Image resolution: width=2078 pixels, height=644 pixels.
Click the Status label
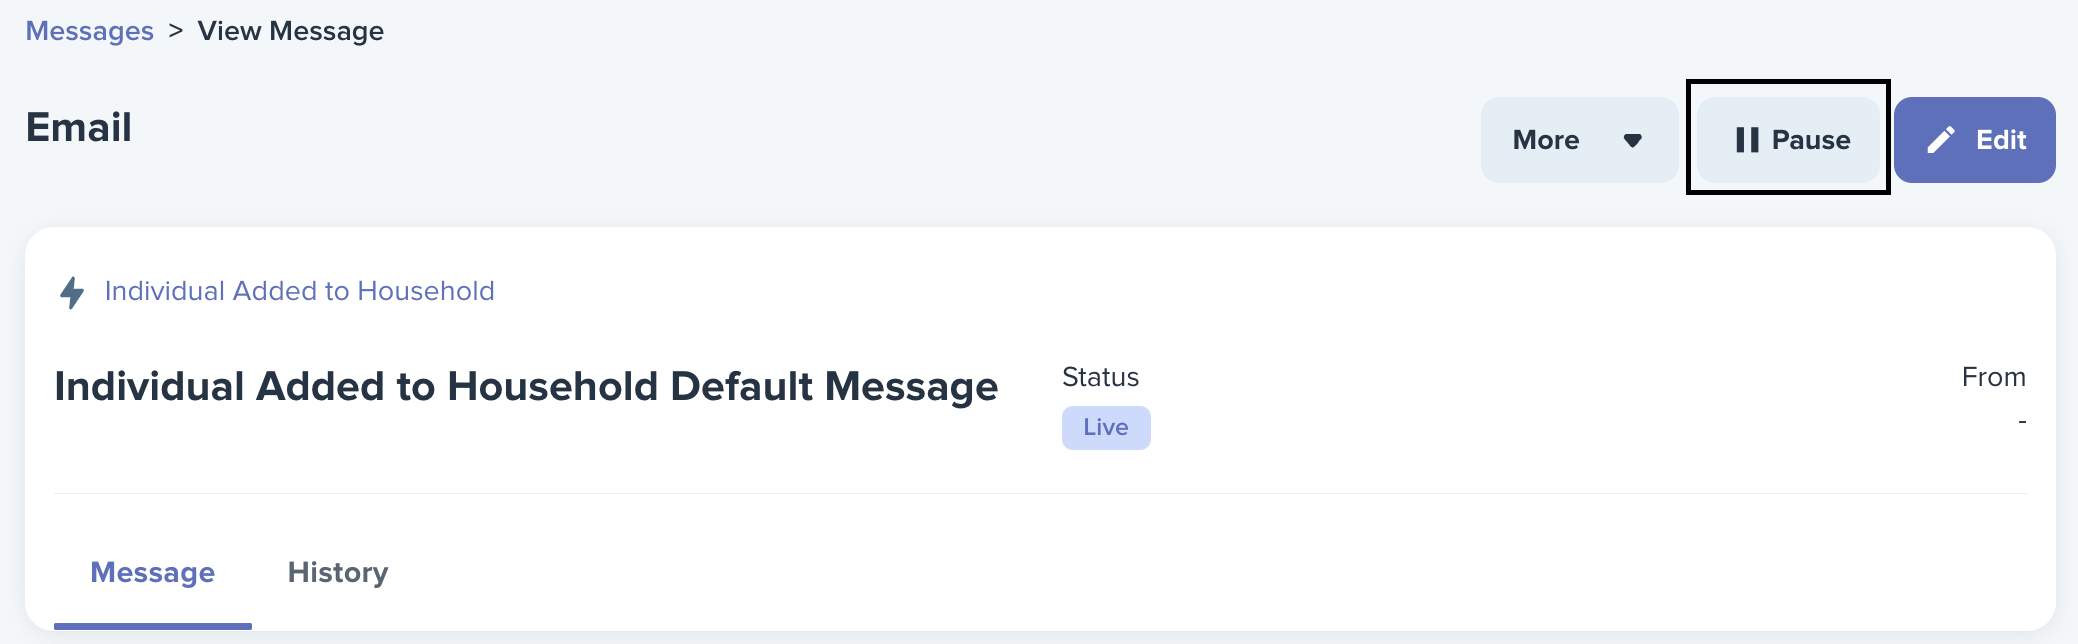point(1100,377)
